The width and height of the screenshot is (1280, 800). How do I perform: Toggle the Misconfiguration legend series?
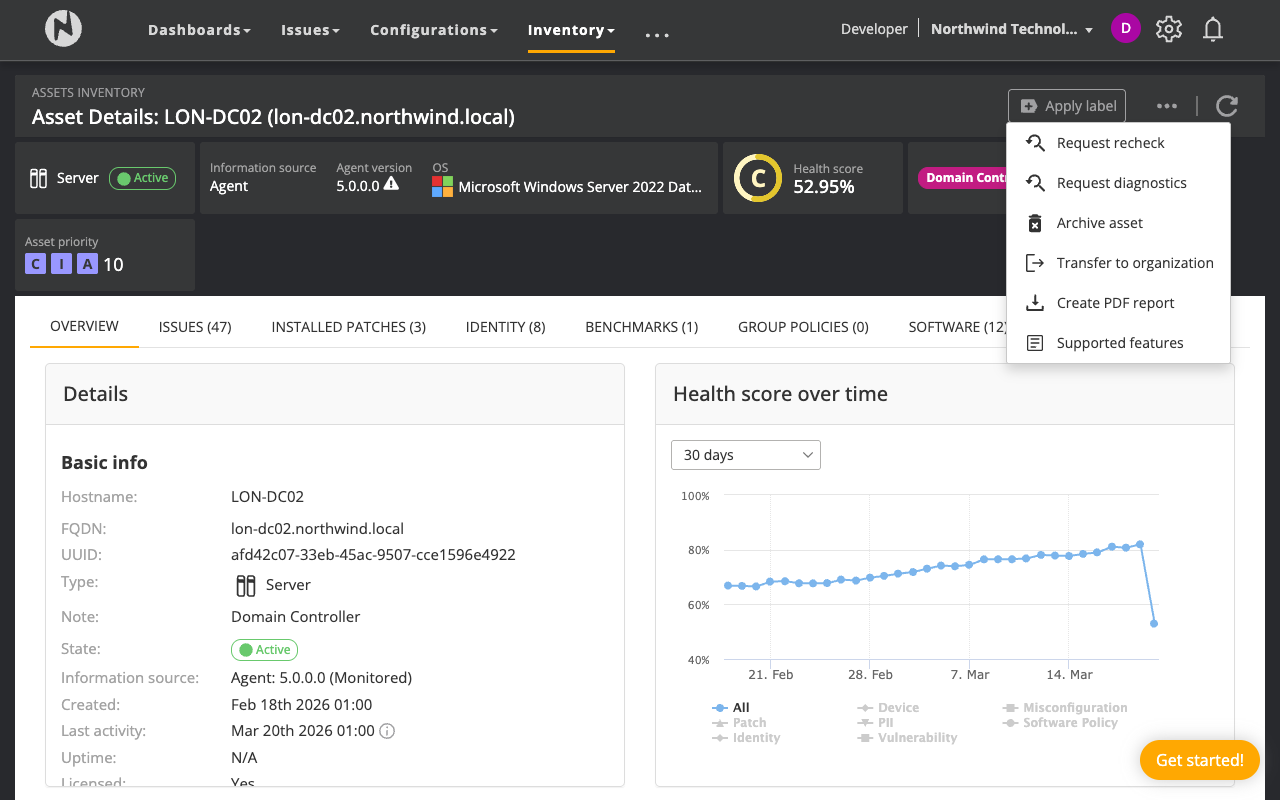[x=1065, y=707]
